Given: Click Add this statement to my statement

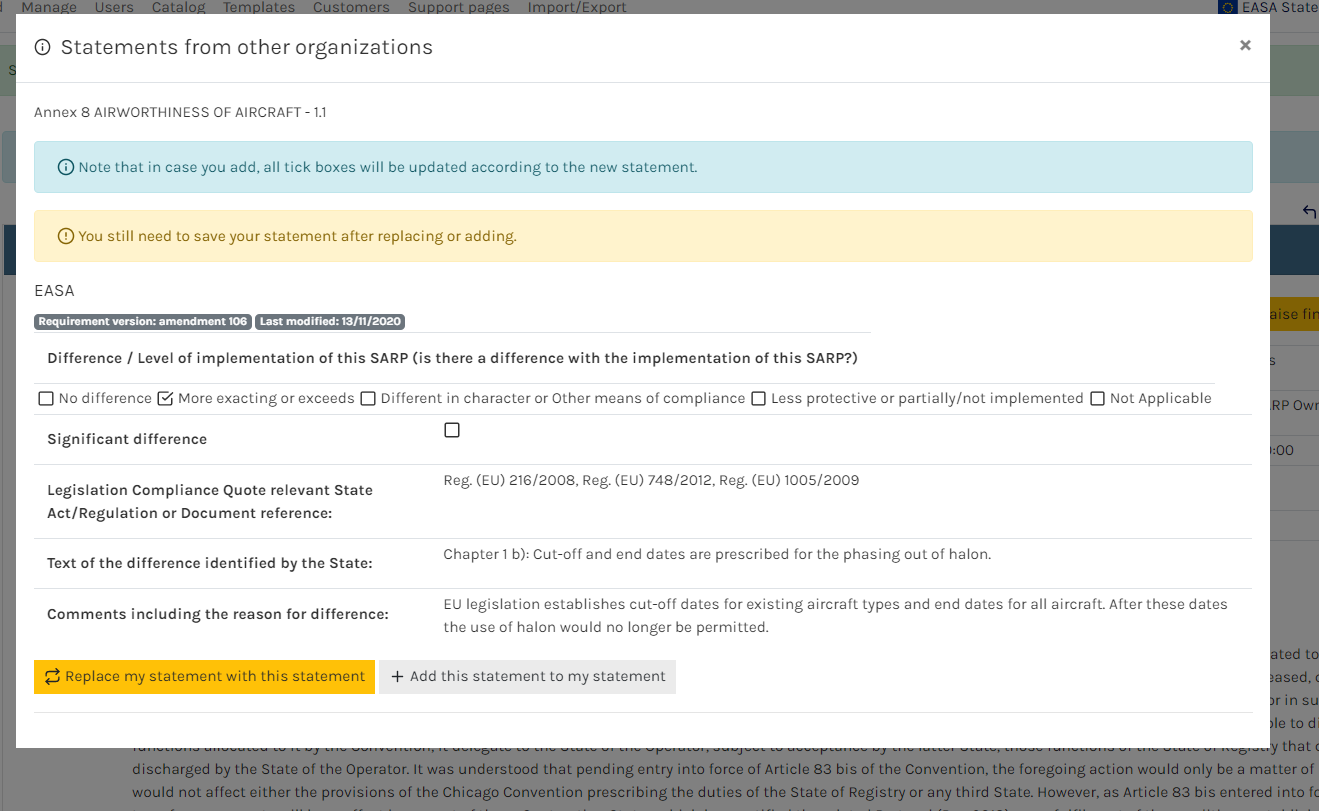Looking at the screenshot, I should click(x=527, y=676).
